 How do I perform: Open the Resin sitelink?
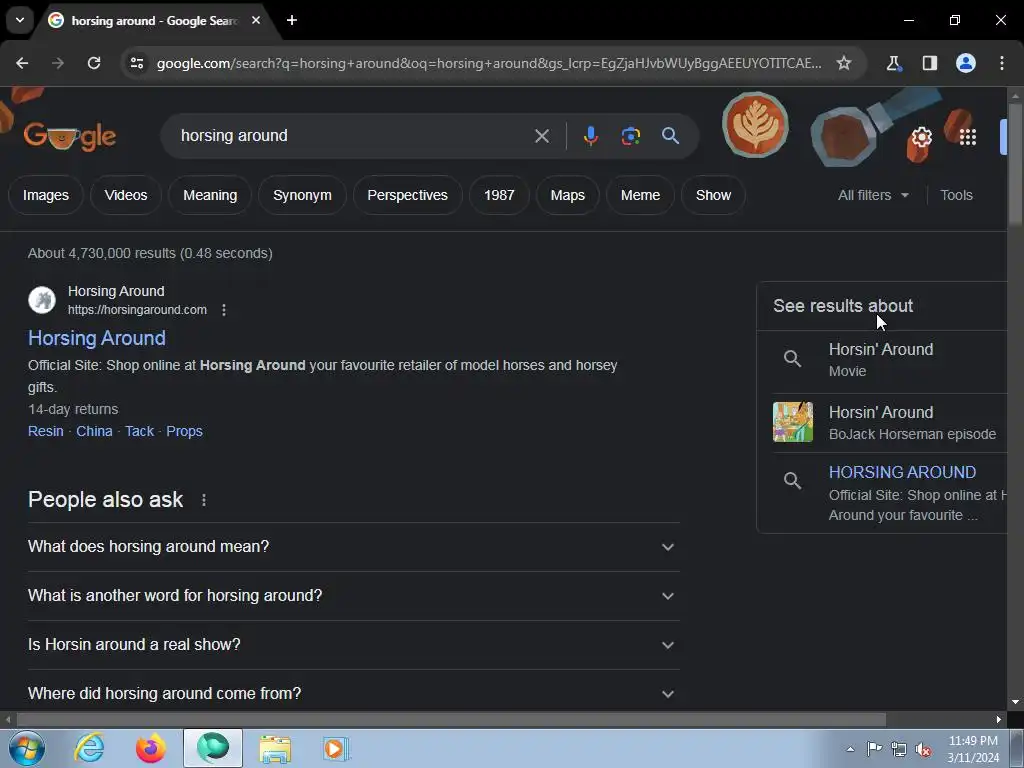pos(46,431)
